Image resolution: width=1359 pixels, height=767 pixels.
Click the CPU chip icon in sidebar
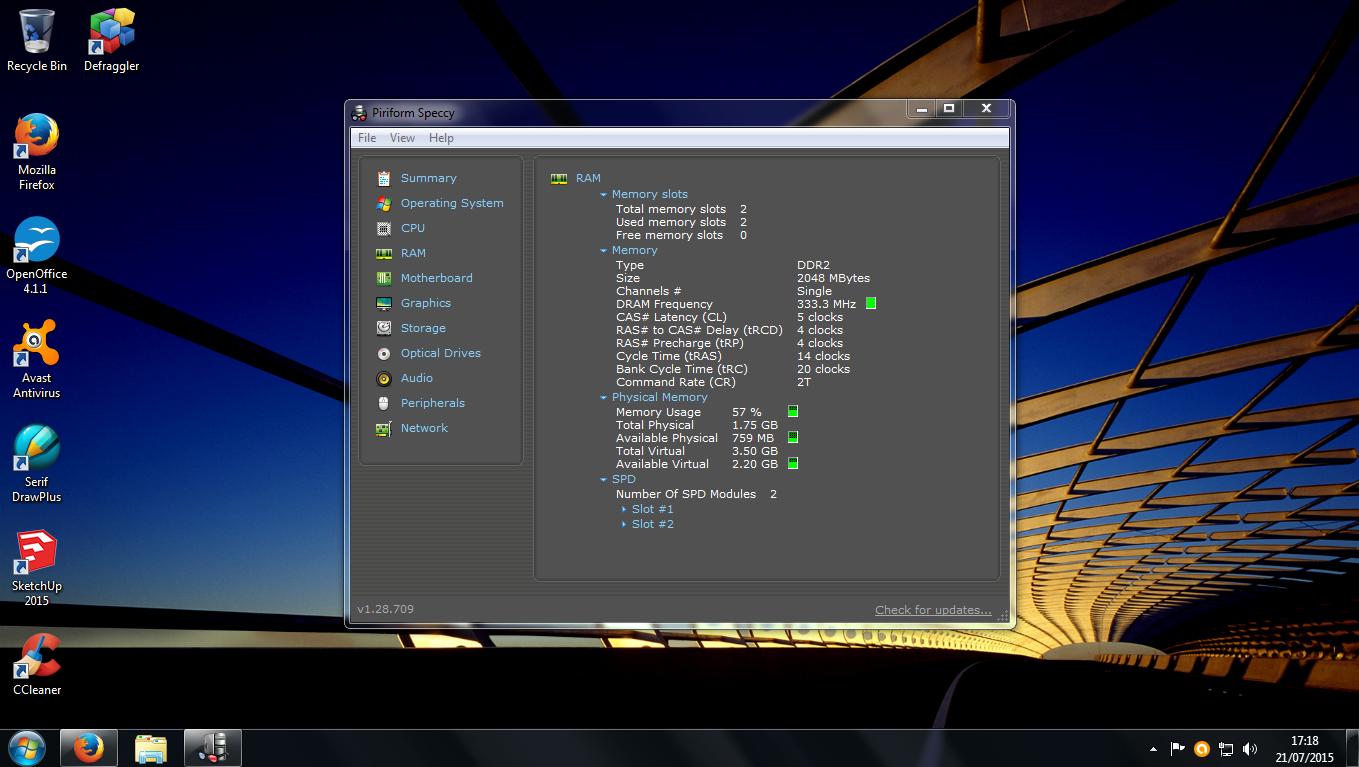click(x=384, y=228)
